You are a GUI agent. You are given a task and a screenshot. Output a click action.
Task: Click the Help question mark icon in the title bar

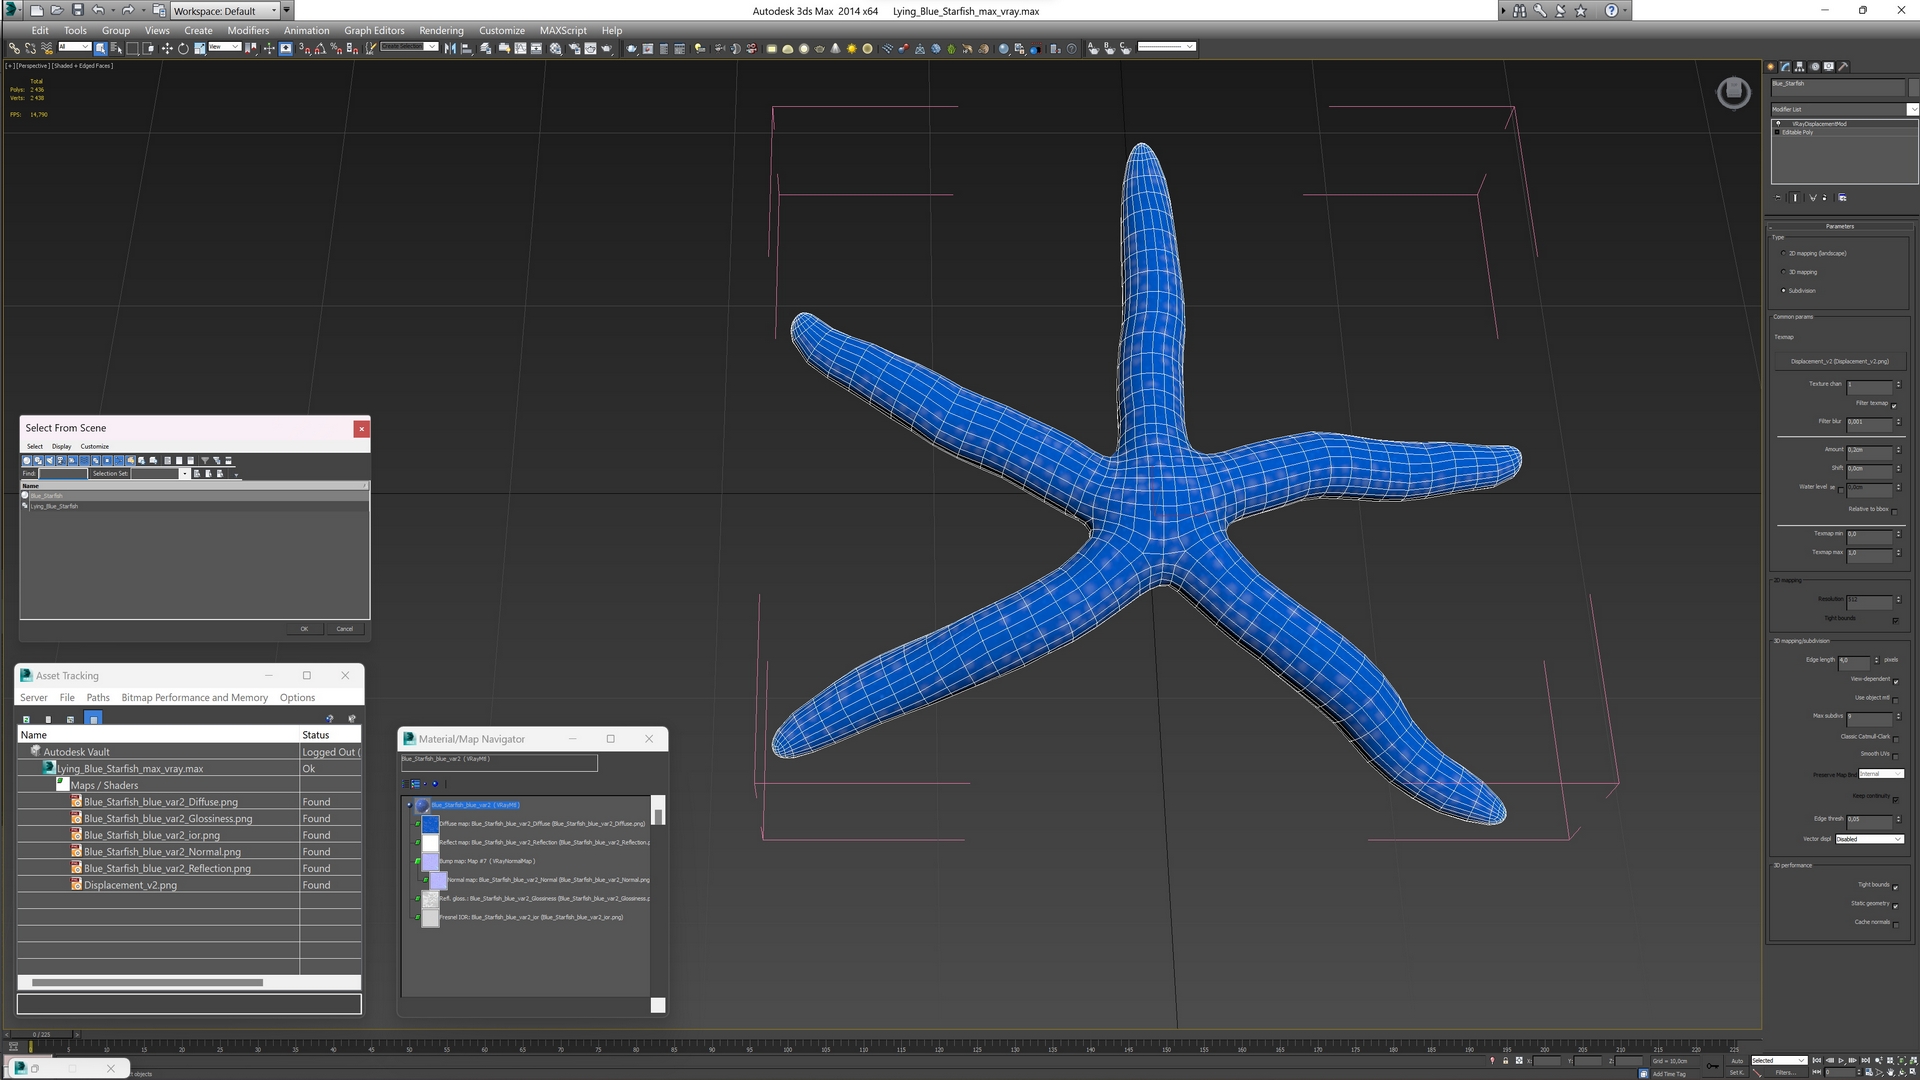click(1611, 10)
